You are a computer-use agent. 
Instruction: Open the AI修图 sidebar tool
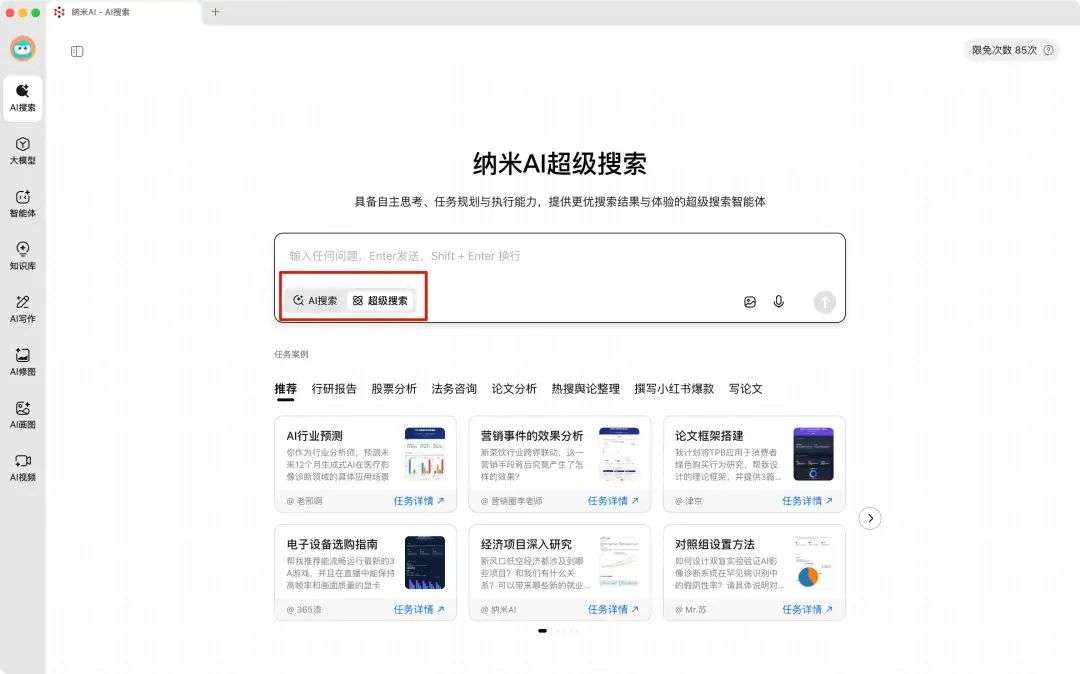23,362
